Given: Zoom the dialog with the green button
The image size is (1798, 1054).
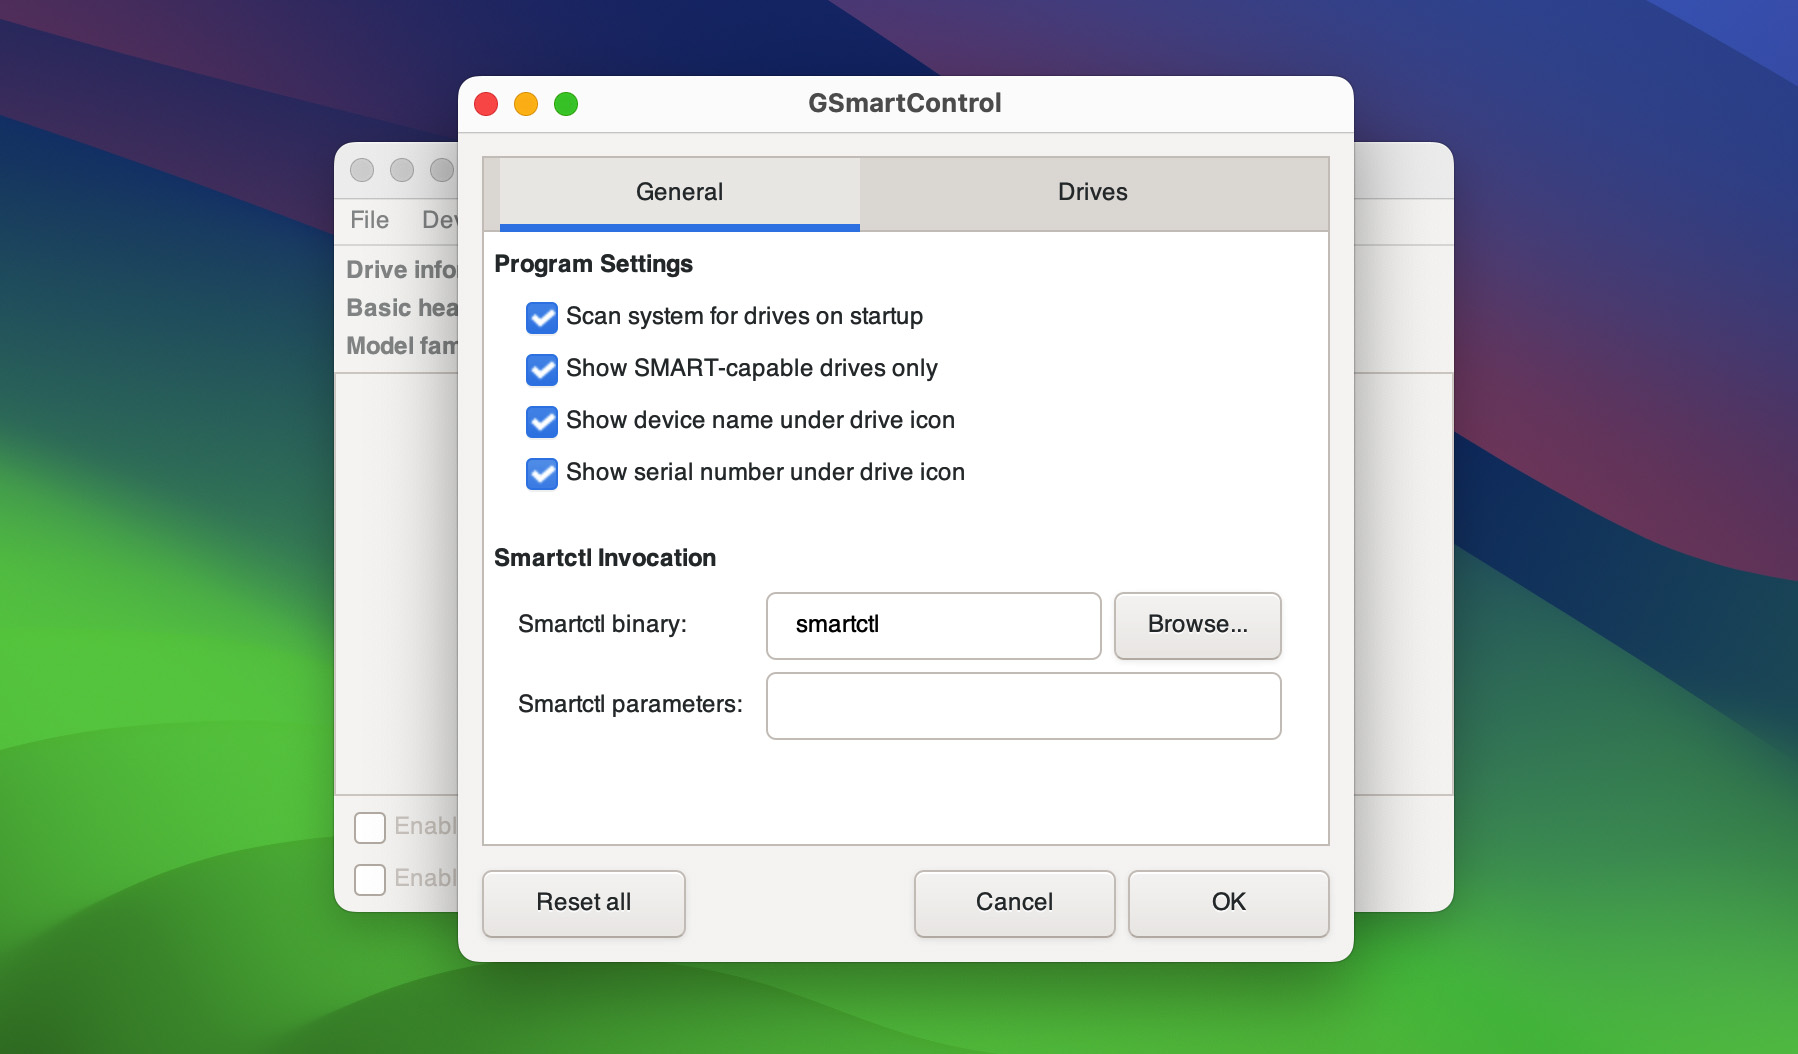Looking at the screenshot, I should pyautogui.click(x=566, y=104).
